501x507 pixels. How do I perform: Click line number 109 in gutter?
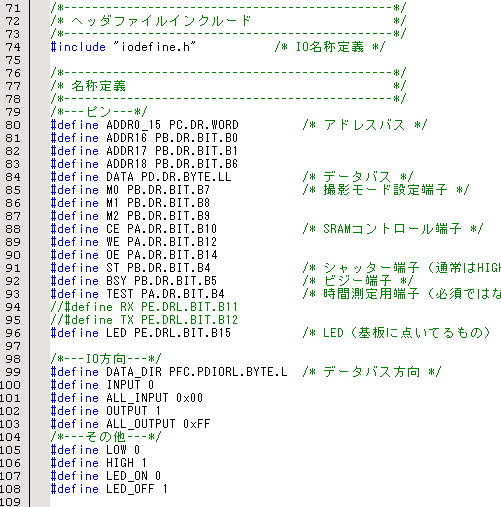tap(10, 502)
